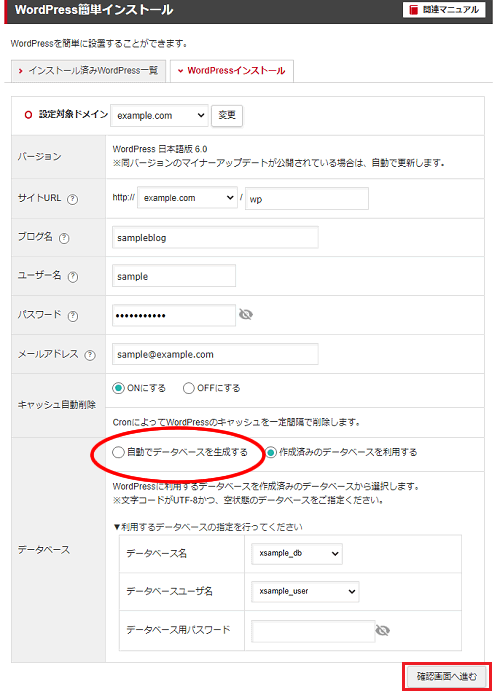Click the WordPress 日本語版 6.0 version text

160,149
